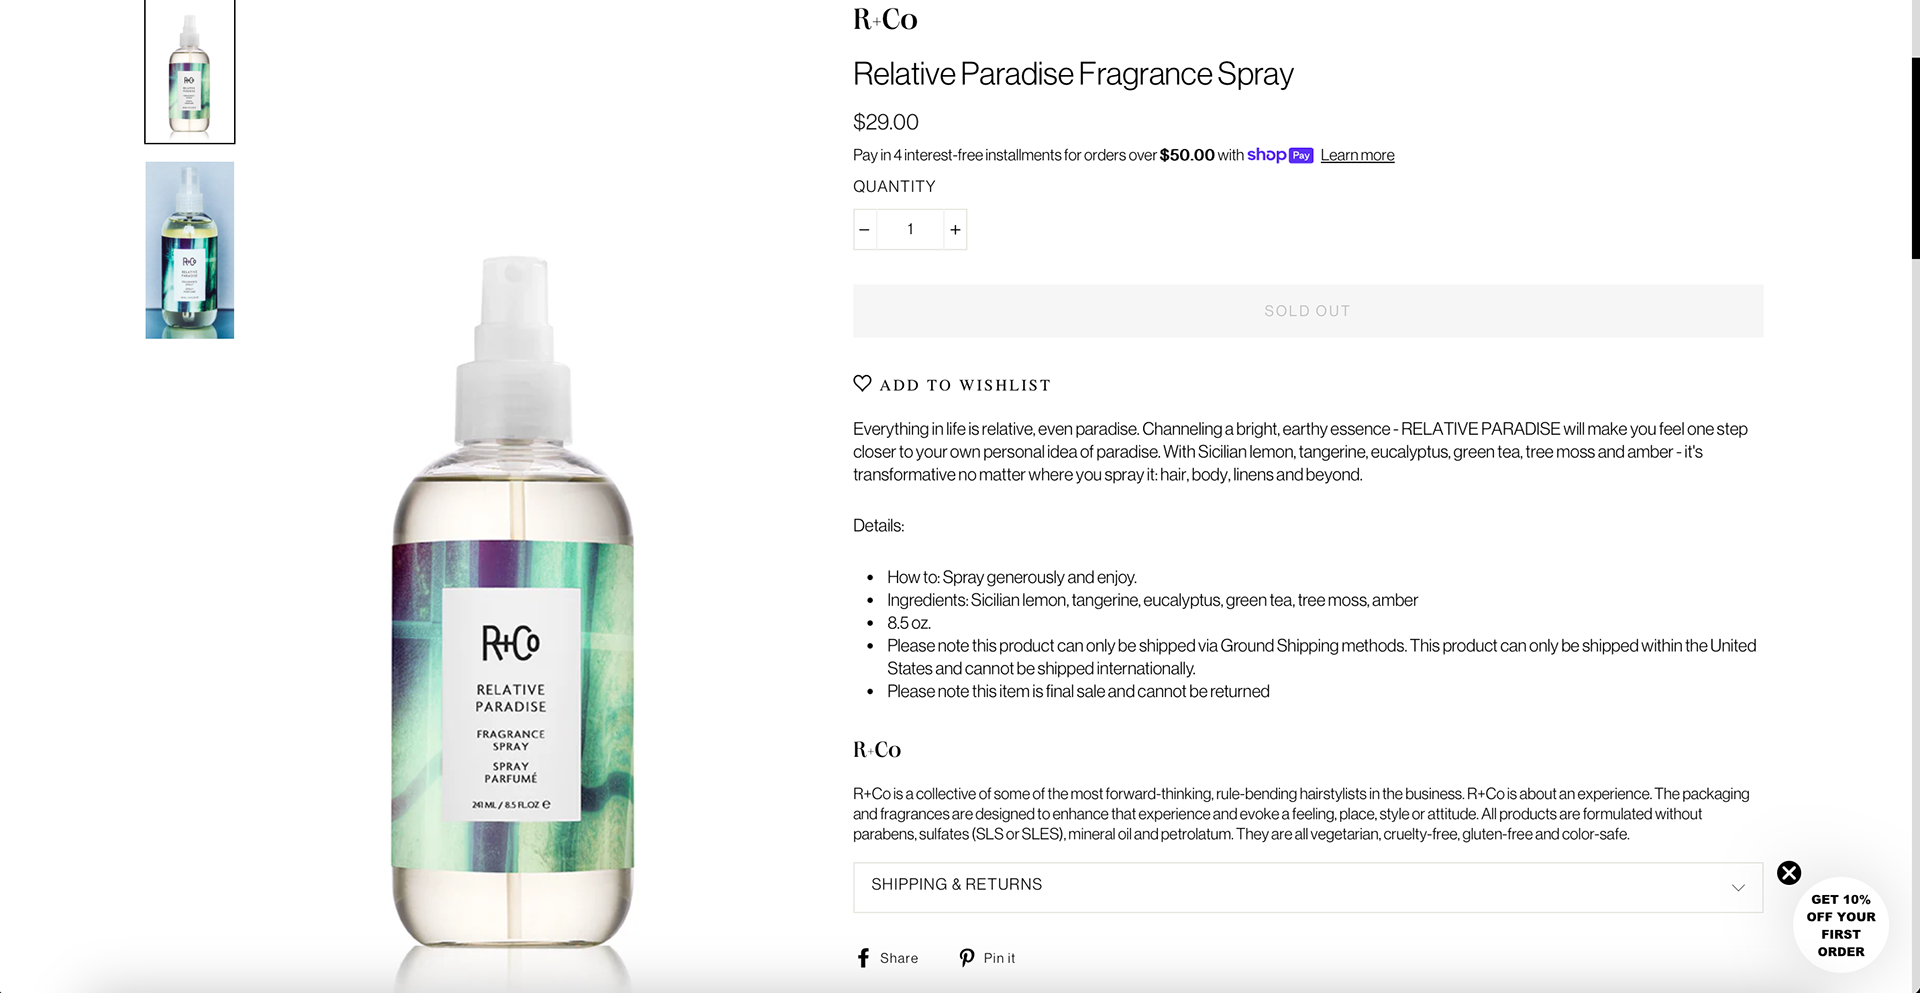Close the 10% off popup
Screen dimensions: 1920x993
point(1789,873)
